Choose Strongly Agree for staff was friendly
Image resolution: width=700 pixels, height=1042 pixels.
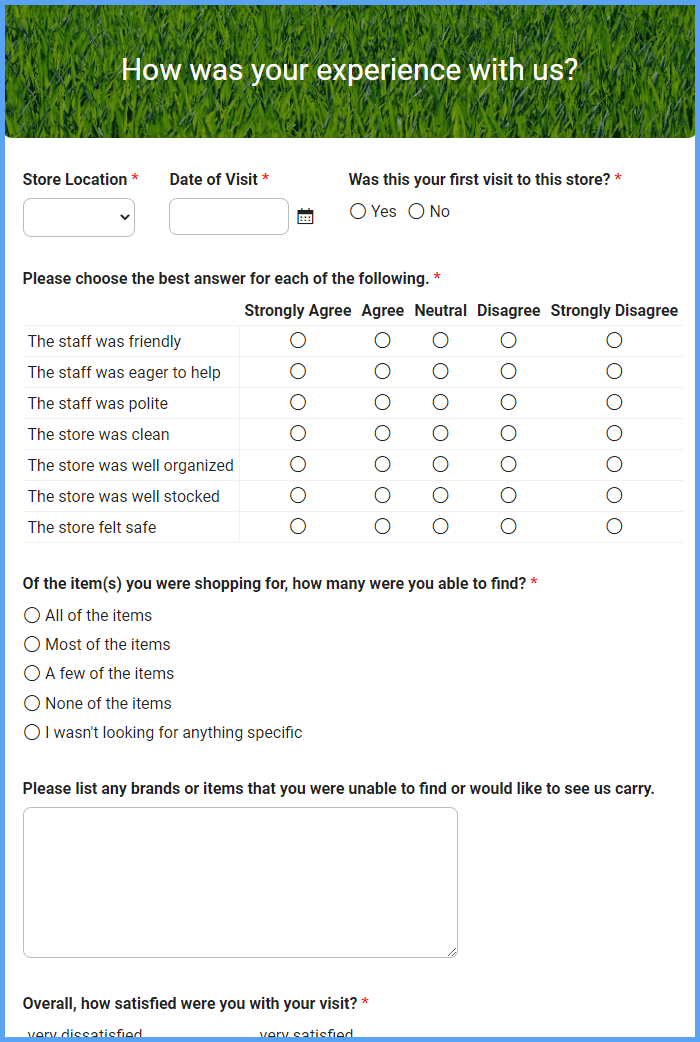click(x=298, y=341)
